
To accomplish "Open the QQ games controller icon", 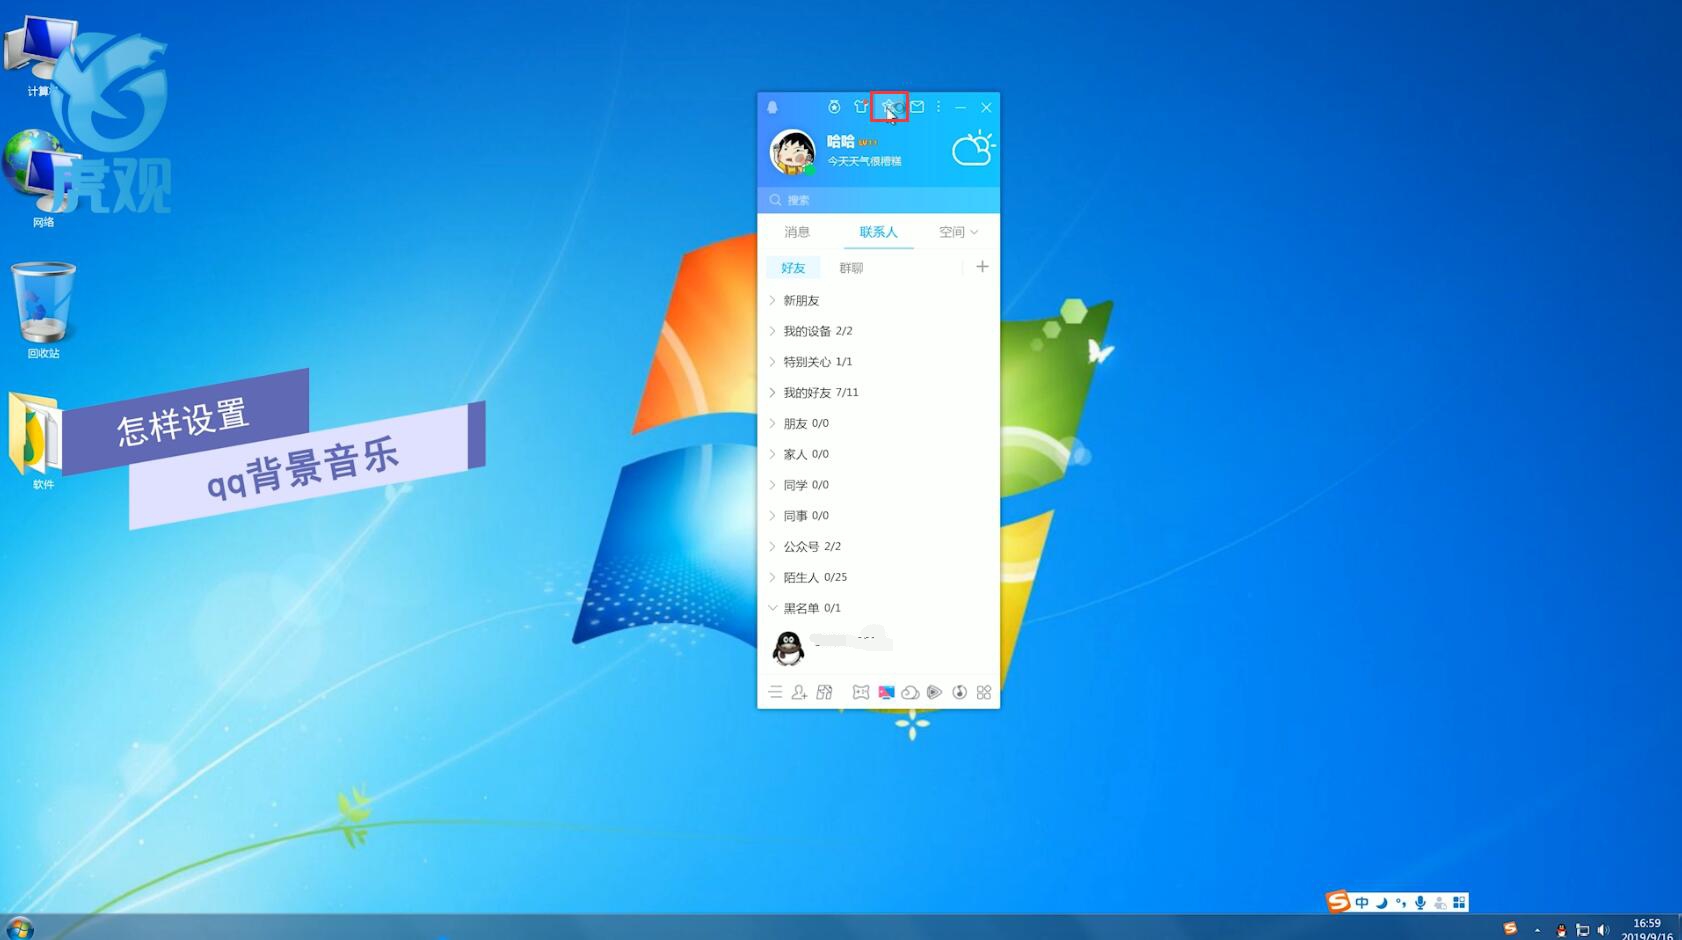I will tap(861, 692).
